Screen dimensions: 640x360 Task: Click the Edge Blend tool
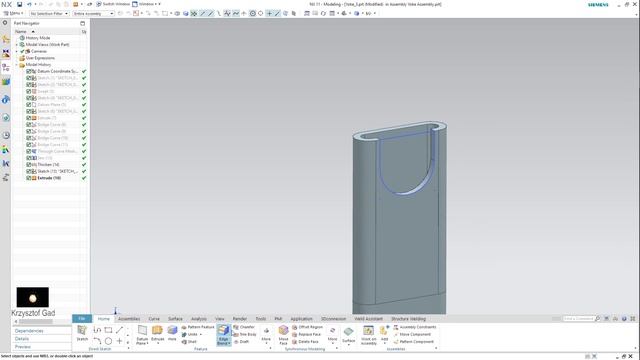click(x=223, y=335)
